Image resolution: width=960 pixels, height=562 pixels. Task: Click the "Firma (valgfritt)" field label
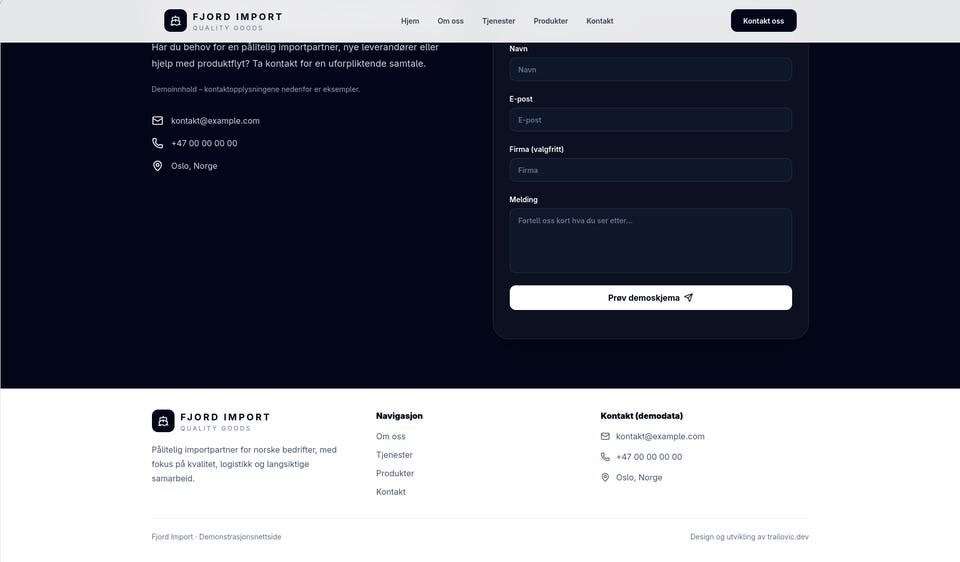coord(536,149)
